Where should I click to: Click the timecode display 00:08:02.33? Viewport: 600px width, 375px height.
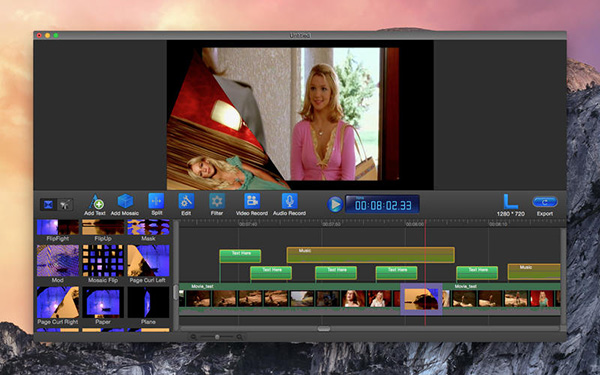point(382,204)
